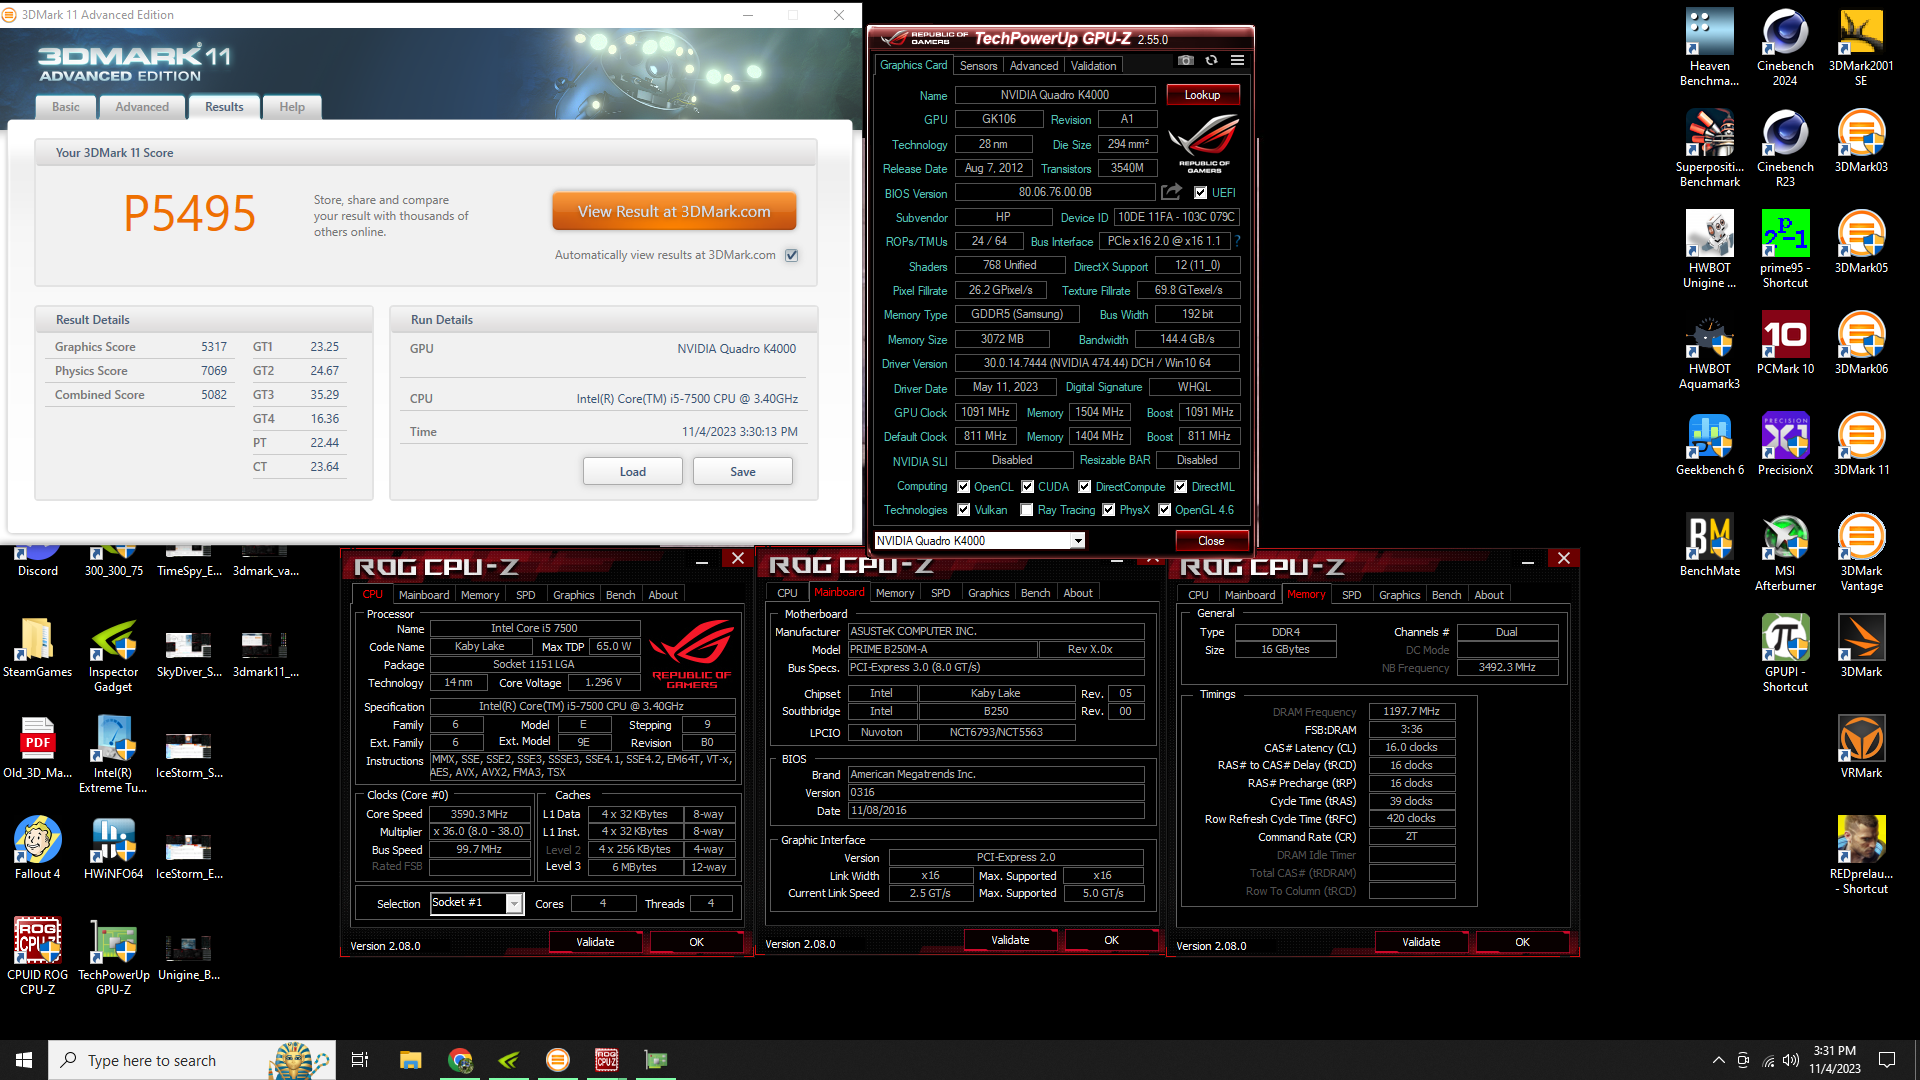Open MSI Afterburner desktop icon
Screen dimensions: 1920x1080
1785,552
